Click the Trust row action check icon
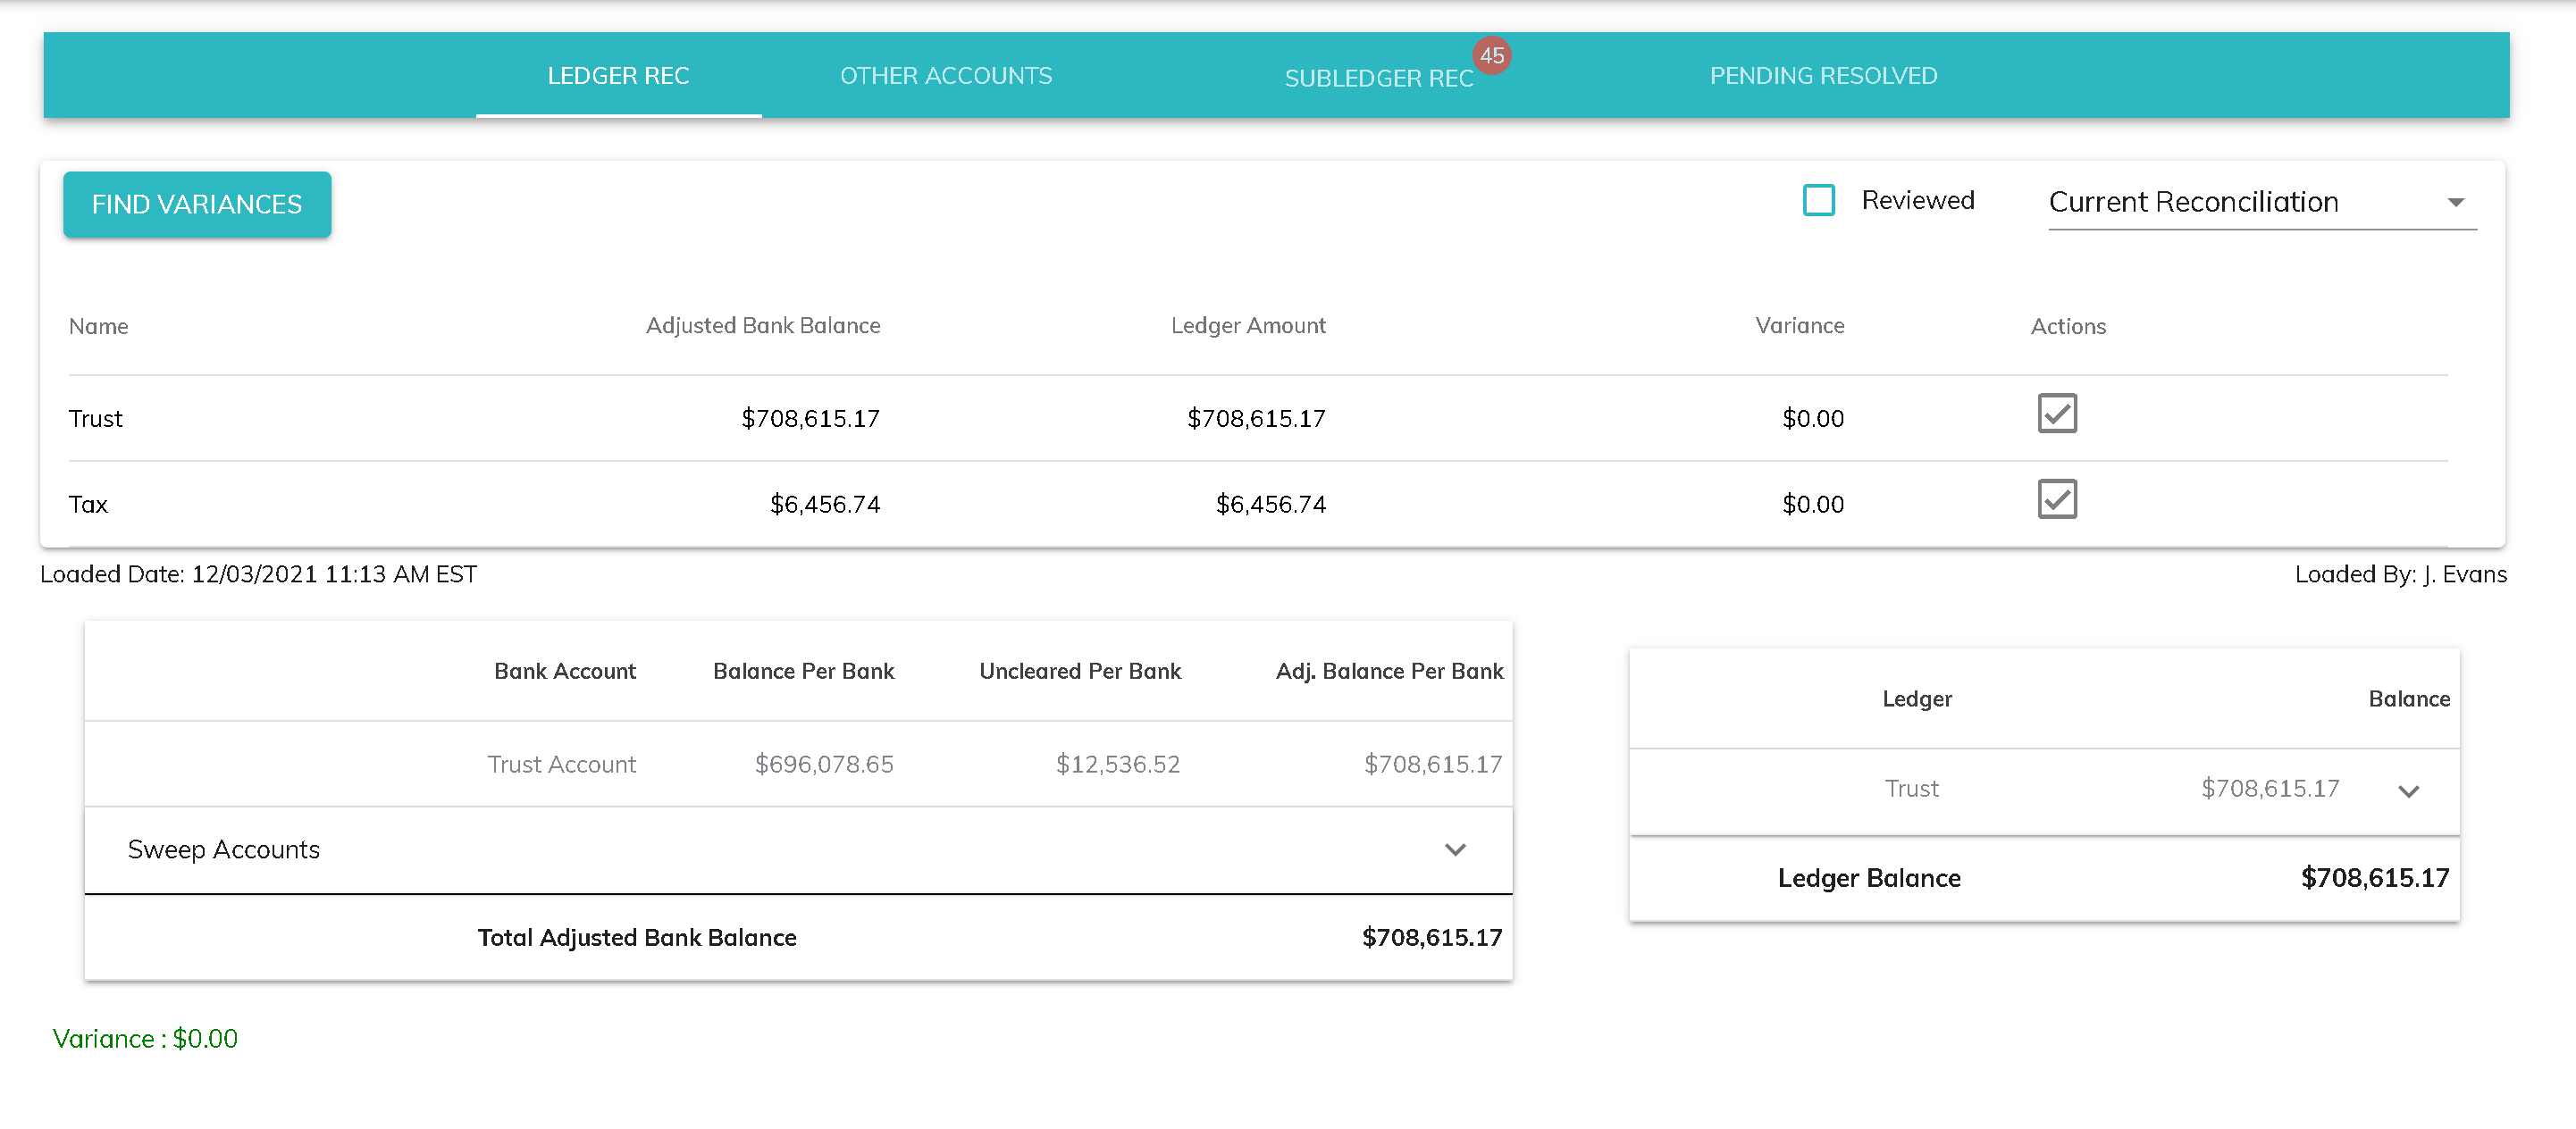 [2056, 413]
